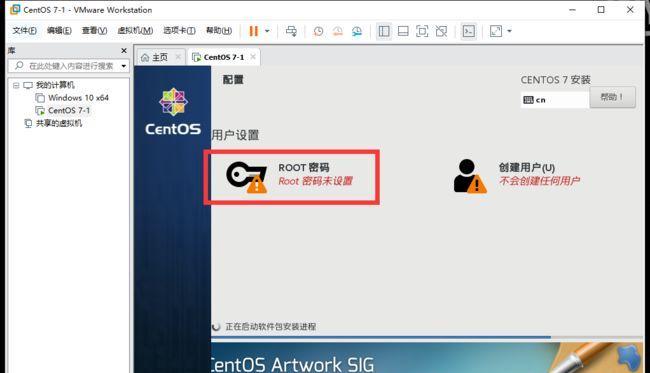650x373 pixels.
Task: Open ROOT 密码 settings
Action: [x=292, y=177]
